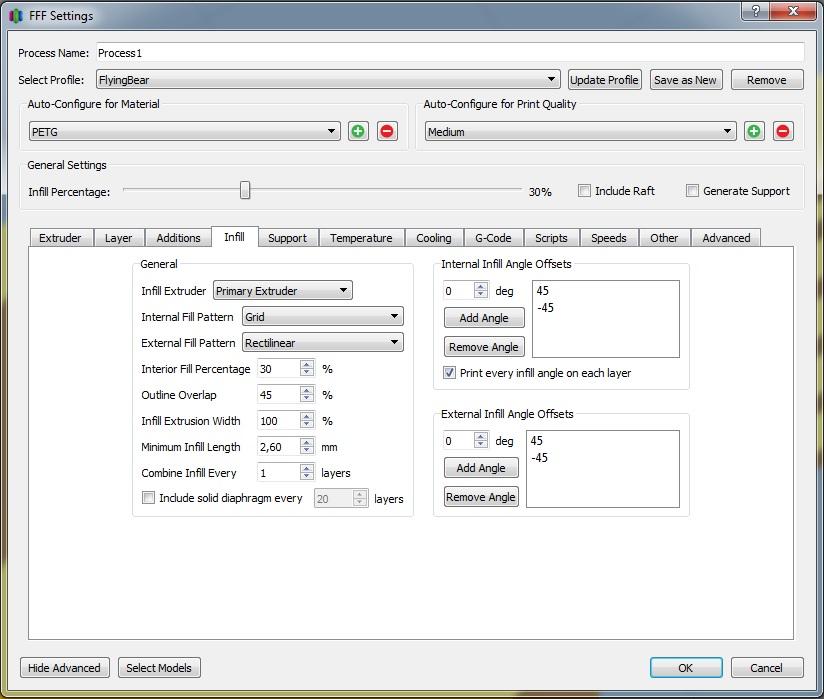Switch to the Temperature tab
The image size is (825, 699).
[x=361, y=238]
